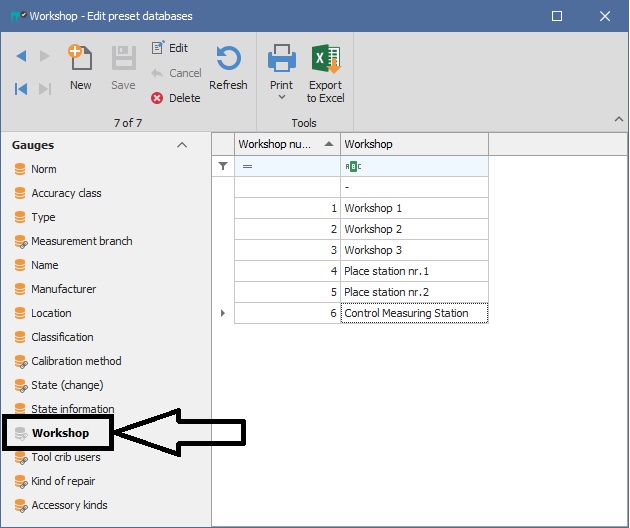Click the filter row funnel icon

(x=223, y=166)
